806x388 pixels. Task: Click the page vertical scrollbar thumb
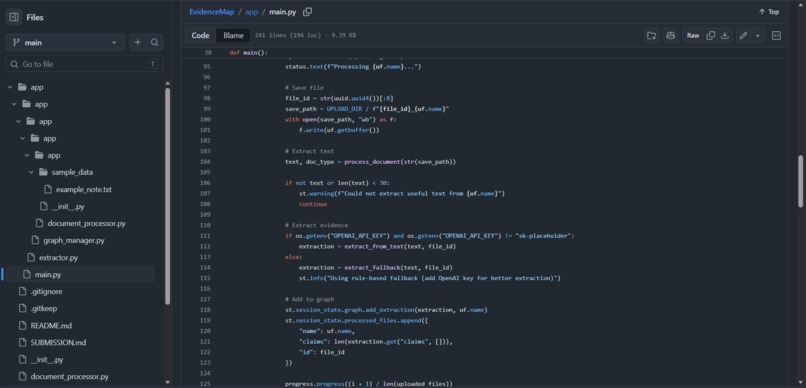click(x=800, y=181)
